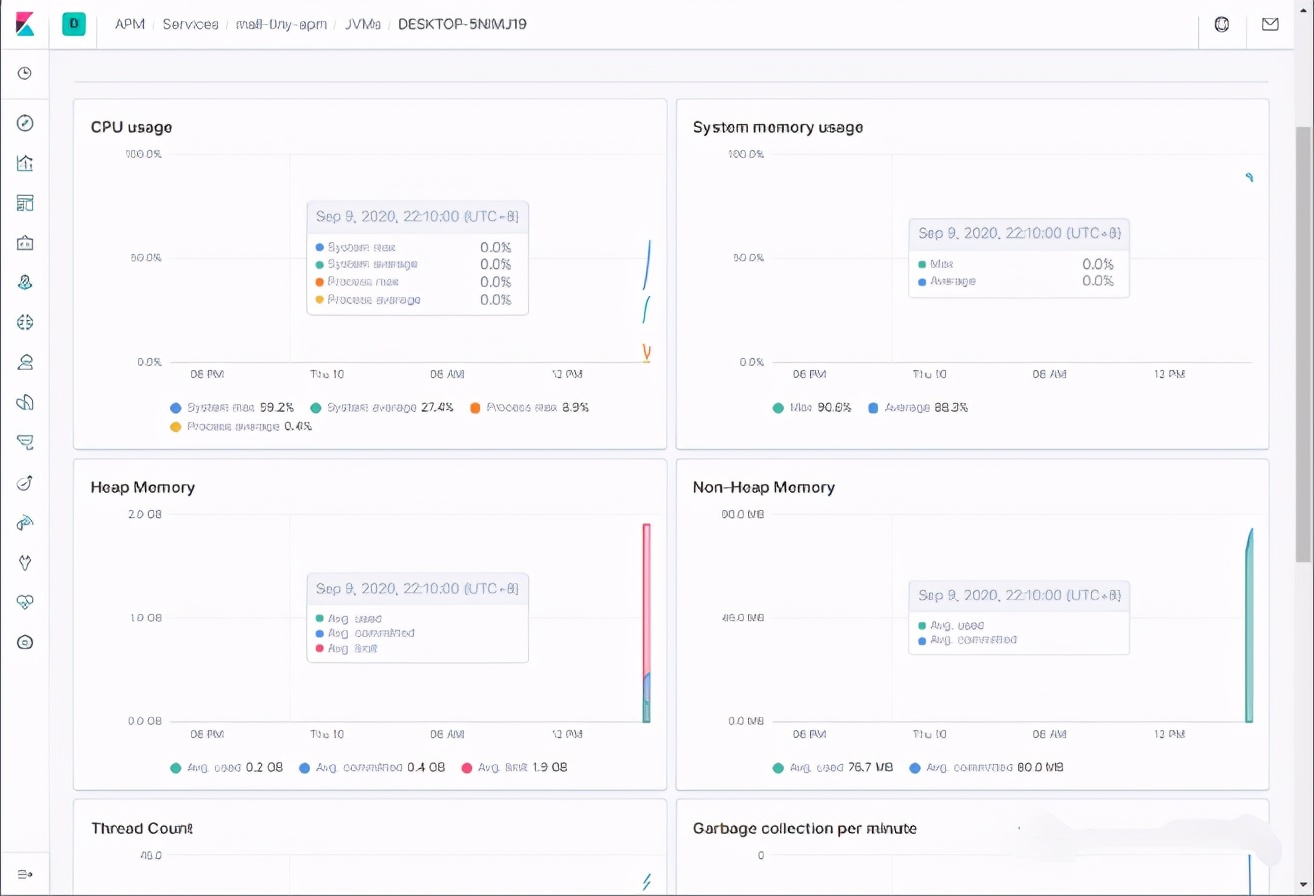Open the APM sidebar icon

[x=25, y=442]
